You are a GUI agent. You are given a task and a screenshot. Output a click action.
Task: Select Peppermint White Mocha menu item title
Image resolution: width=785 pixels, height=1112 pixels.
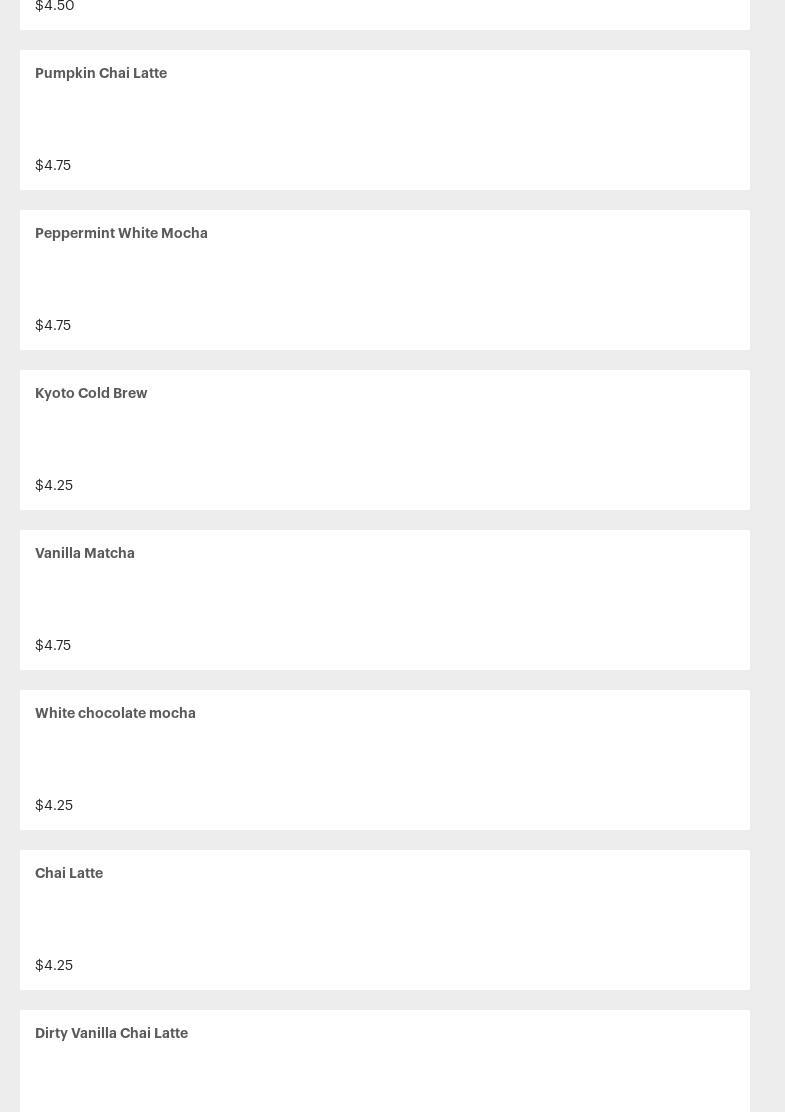pos(121,233)
